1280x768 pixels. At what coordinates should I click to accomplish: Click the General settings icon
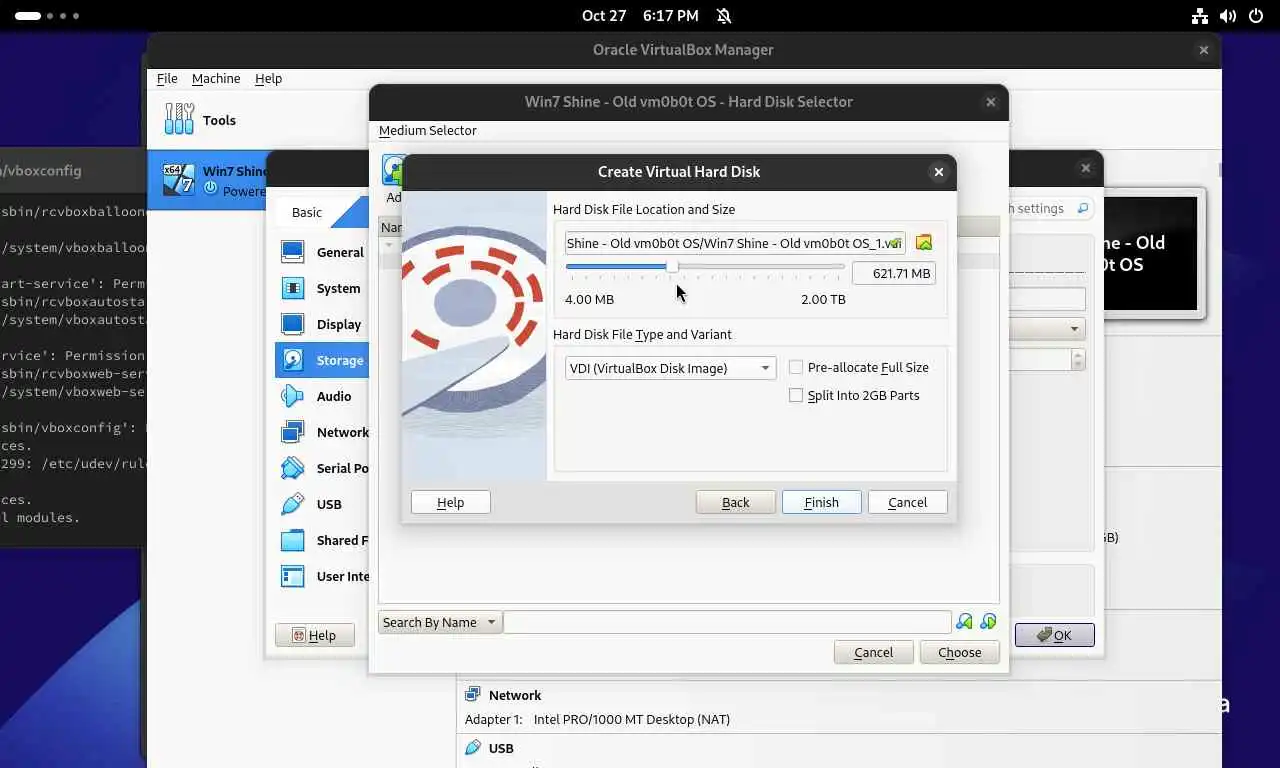292,252
